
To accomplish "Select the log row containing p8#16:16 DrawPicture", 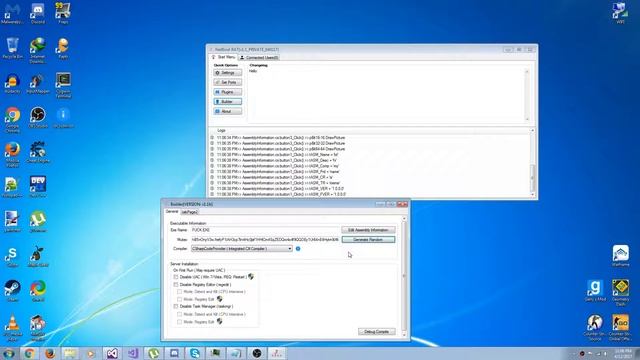I will 278,138.
